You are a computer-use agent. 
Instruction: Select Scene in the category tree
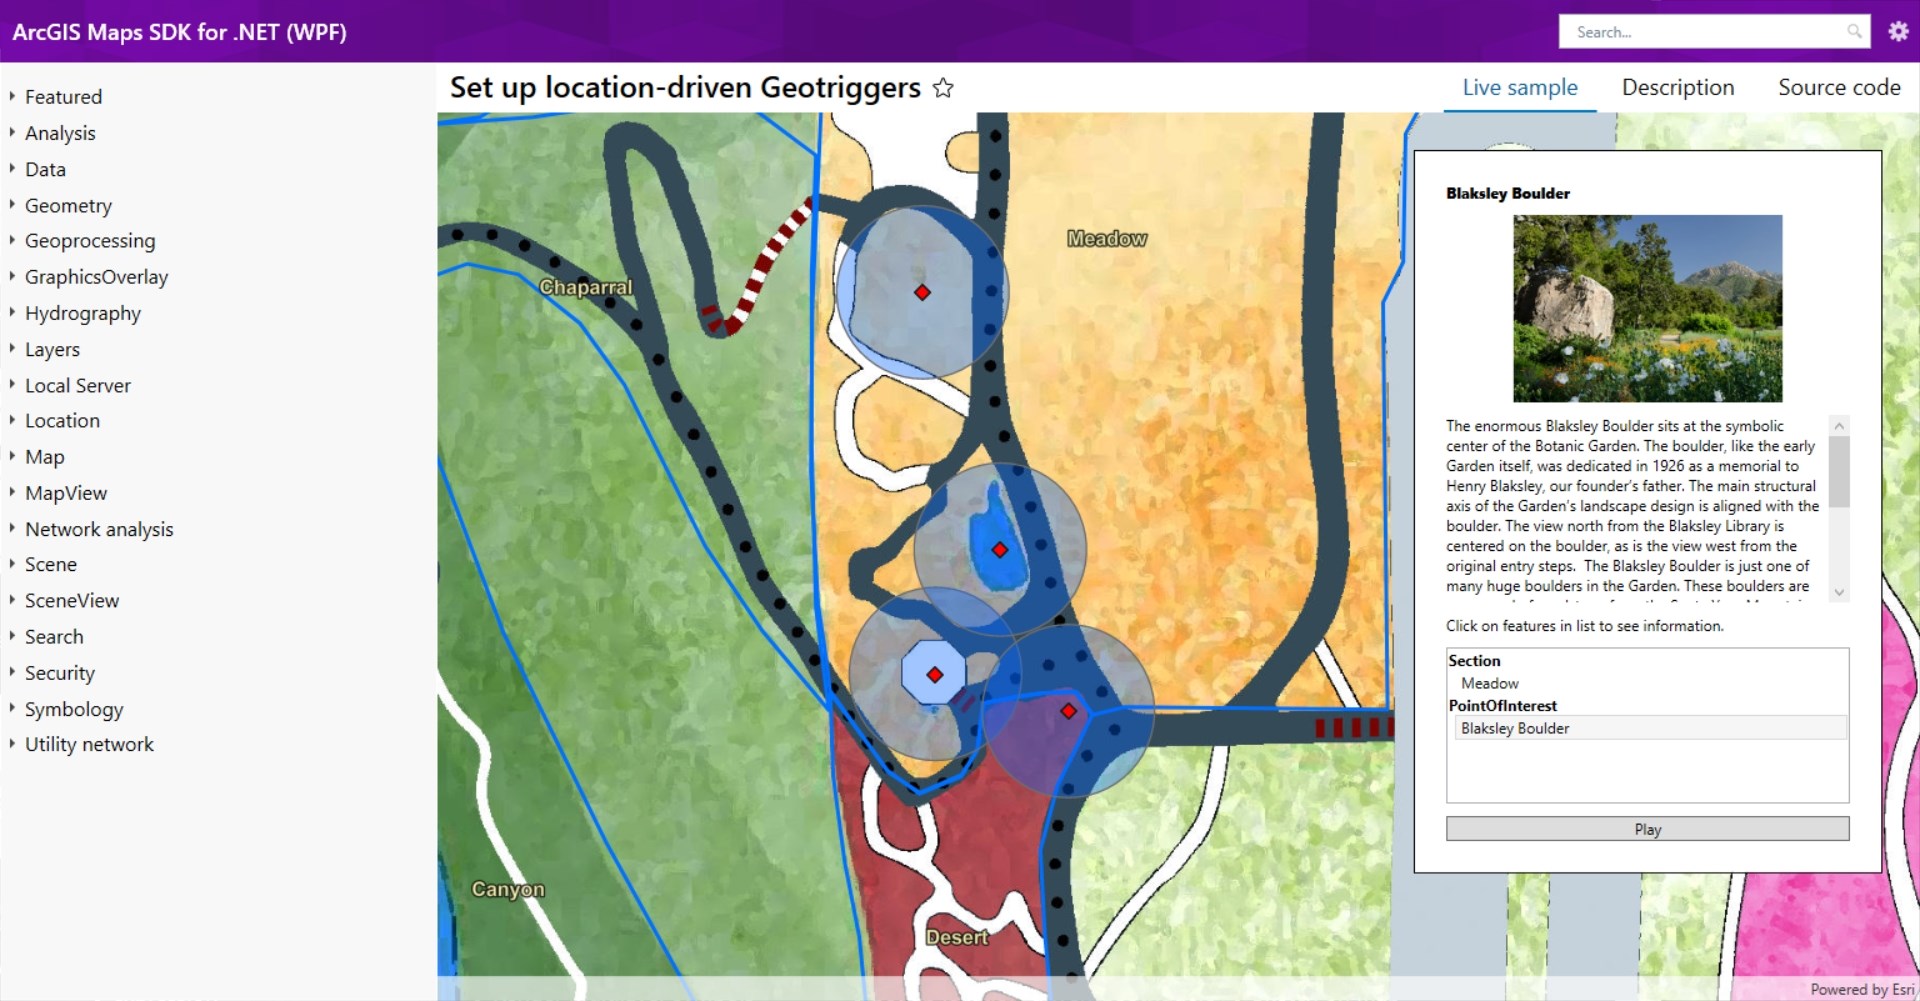(x=51, y=565)
